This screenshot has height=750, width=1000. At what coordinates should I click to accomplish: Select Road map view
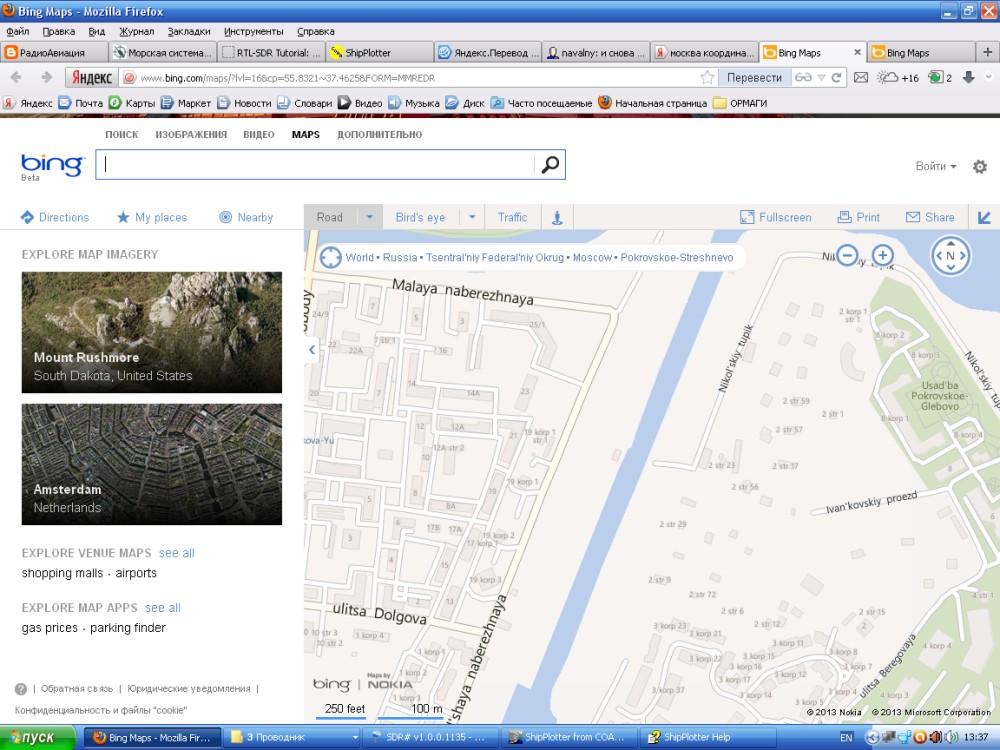click(x=330, y=217)
